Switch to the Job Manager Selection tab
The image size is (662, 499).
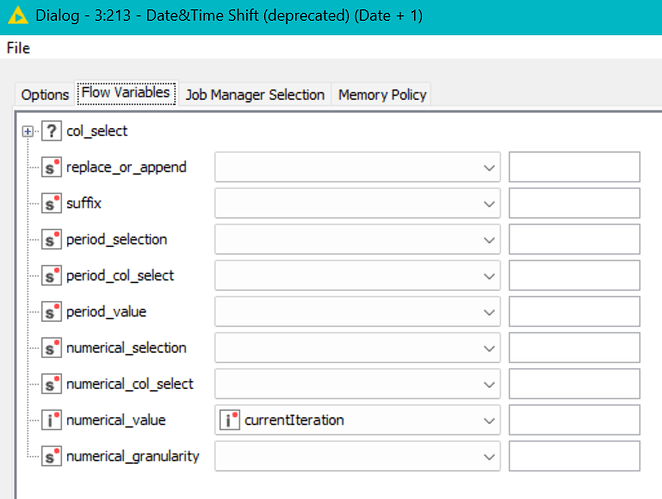click(x=255, y=95)
